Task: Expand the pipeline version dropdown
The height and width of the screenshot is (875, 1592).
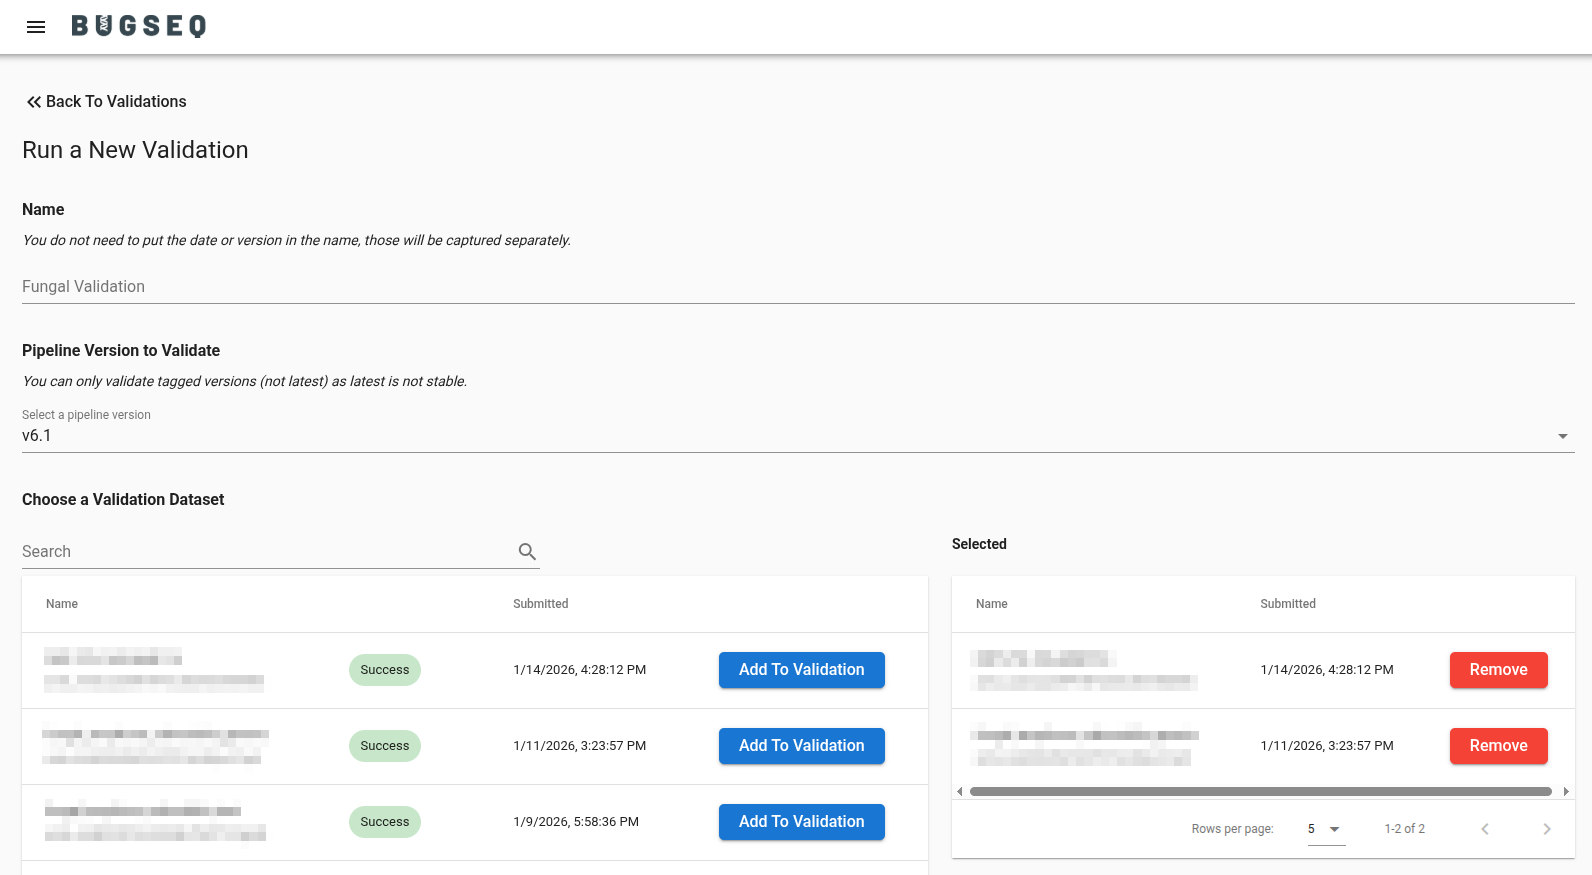Action: (x=1562, y=436)
